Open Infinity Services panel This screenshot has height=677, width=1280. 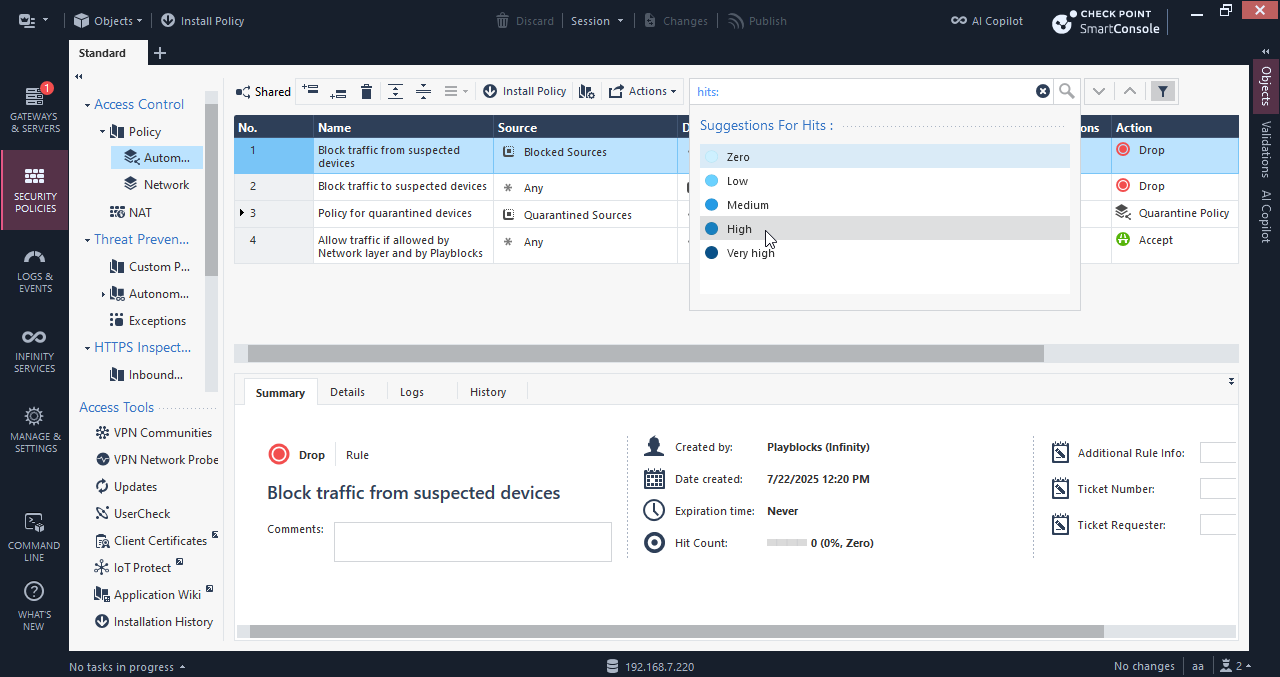pyautogui.click(x=35, y=350)
